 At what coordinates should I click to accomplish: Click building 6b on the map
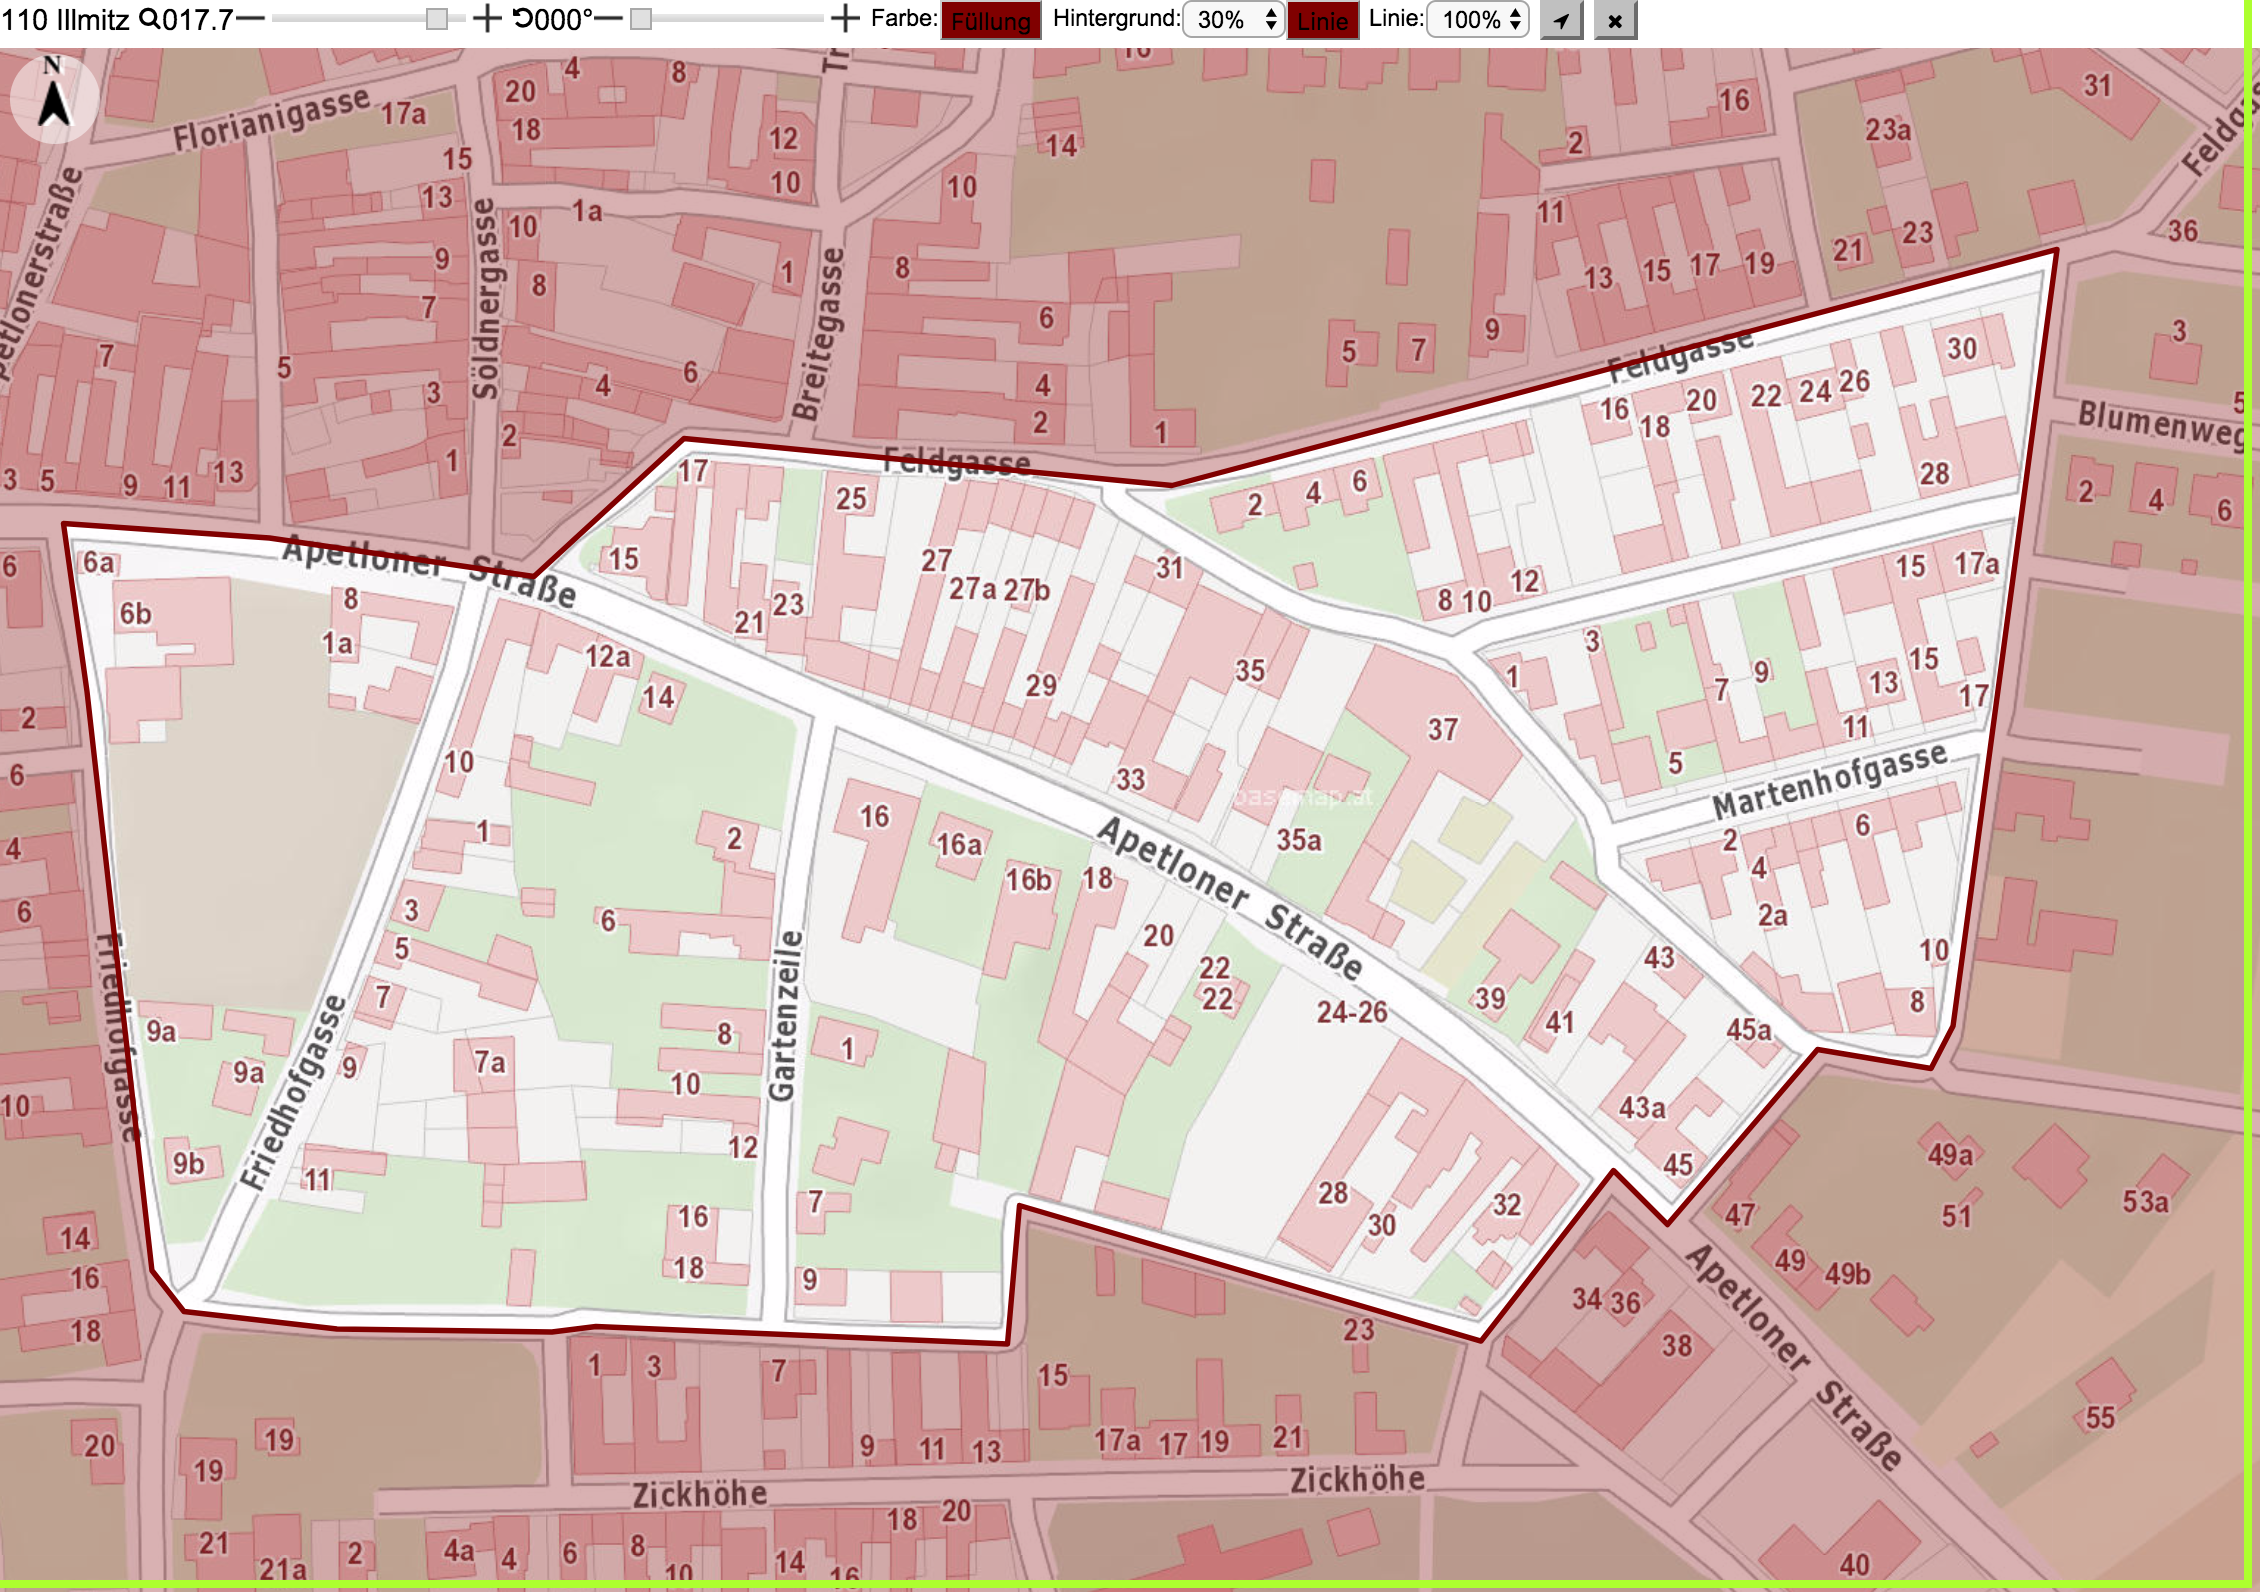(136, 613)
